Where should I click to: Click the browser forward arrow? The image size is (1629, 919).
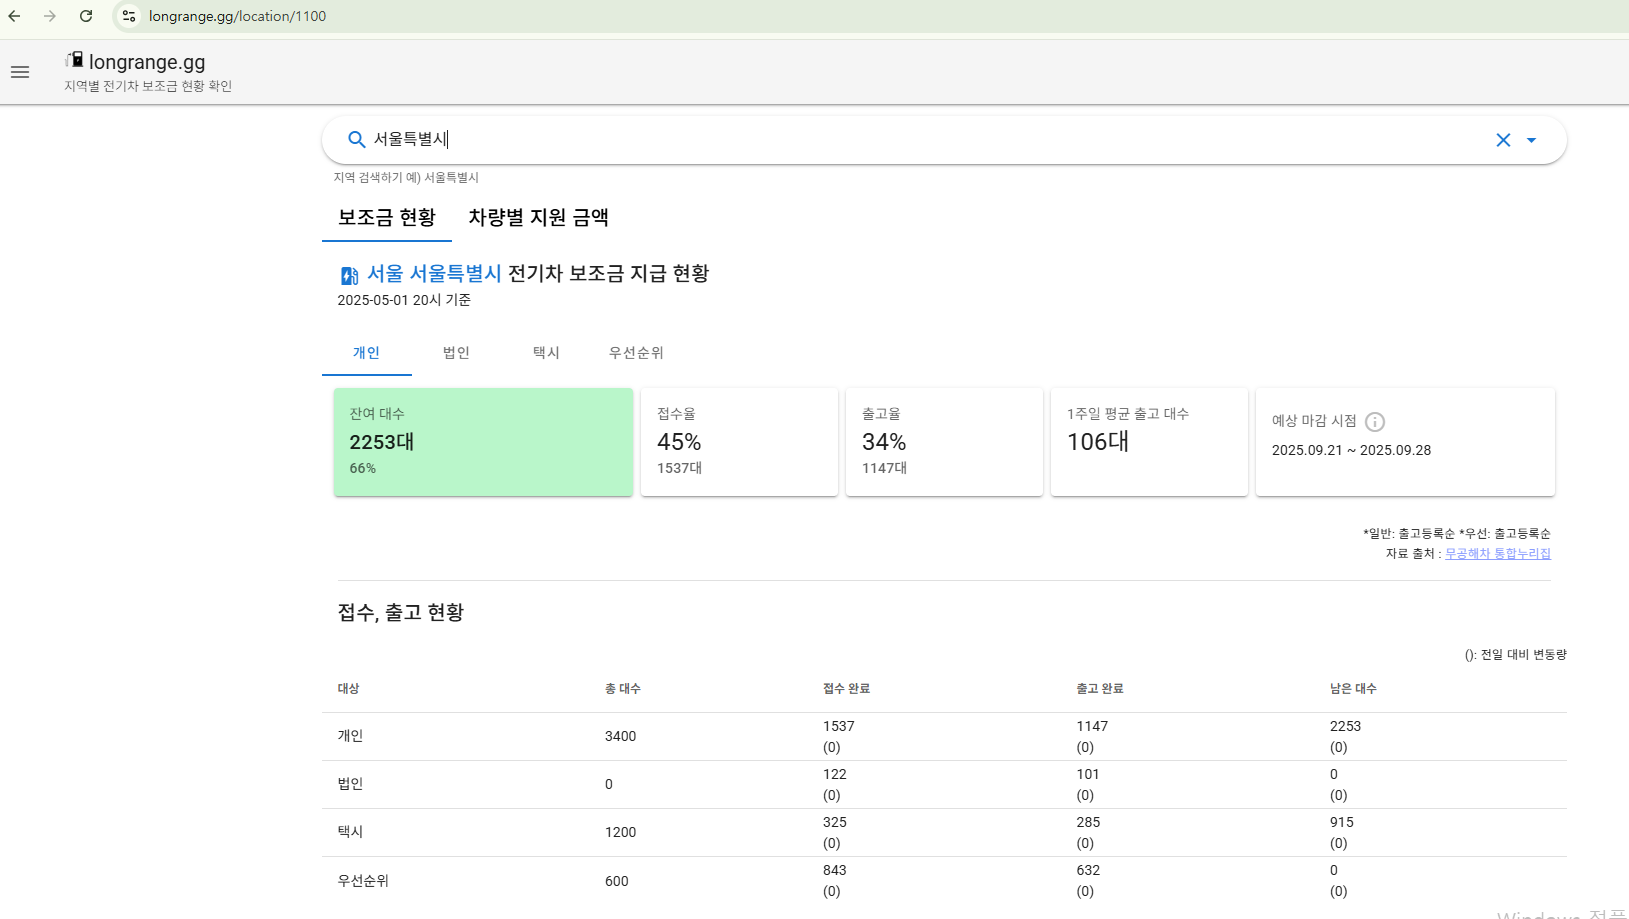coord(50,16)
